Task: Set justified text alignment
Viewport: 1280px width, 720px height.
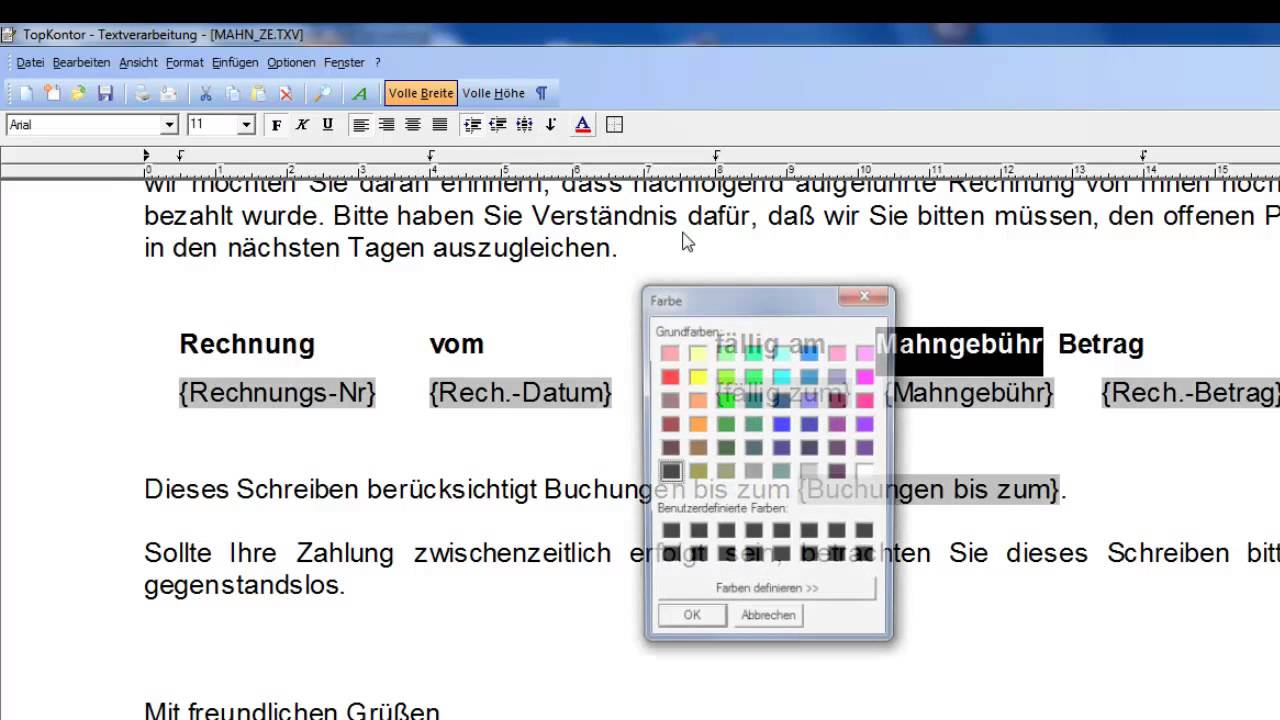Action: [x=439, y=125]
